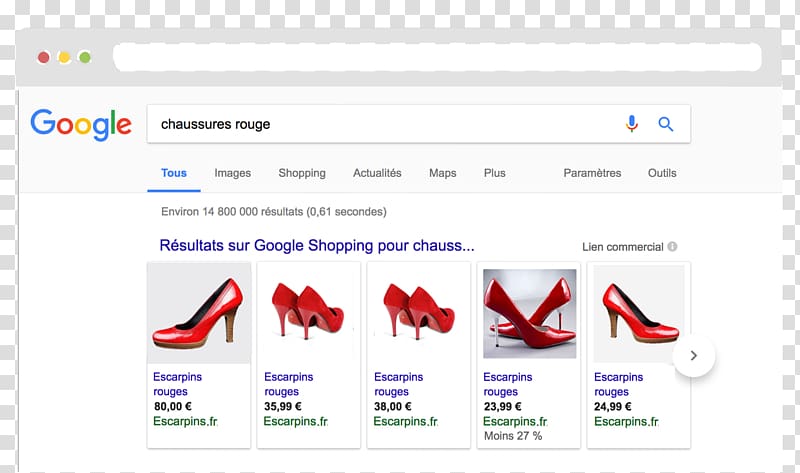Click the info icon beside Lien commercial
Viewport: 800px width, 473px height.
point(672,246)
